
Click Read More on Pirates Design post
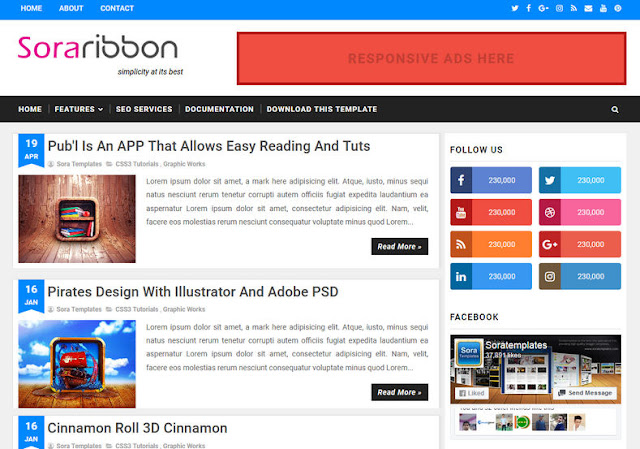pyautogui.click(x=400, y=392)
